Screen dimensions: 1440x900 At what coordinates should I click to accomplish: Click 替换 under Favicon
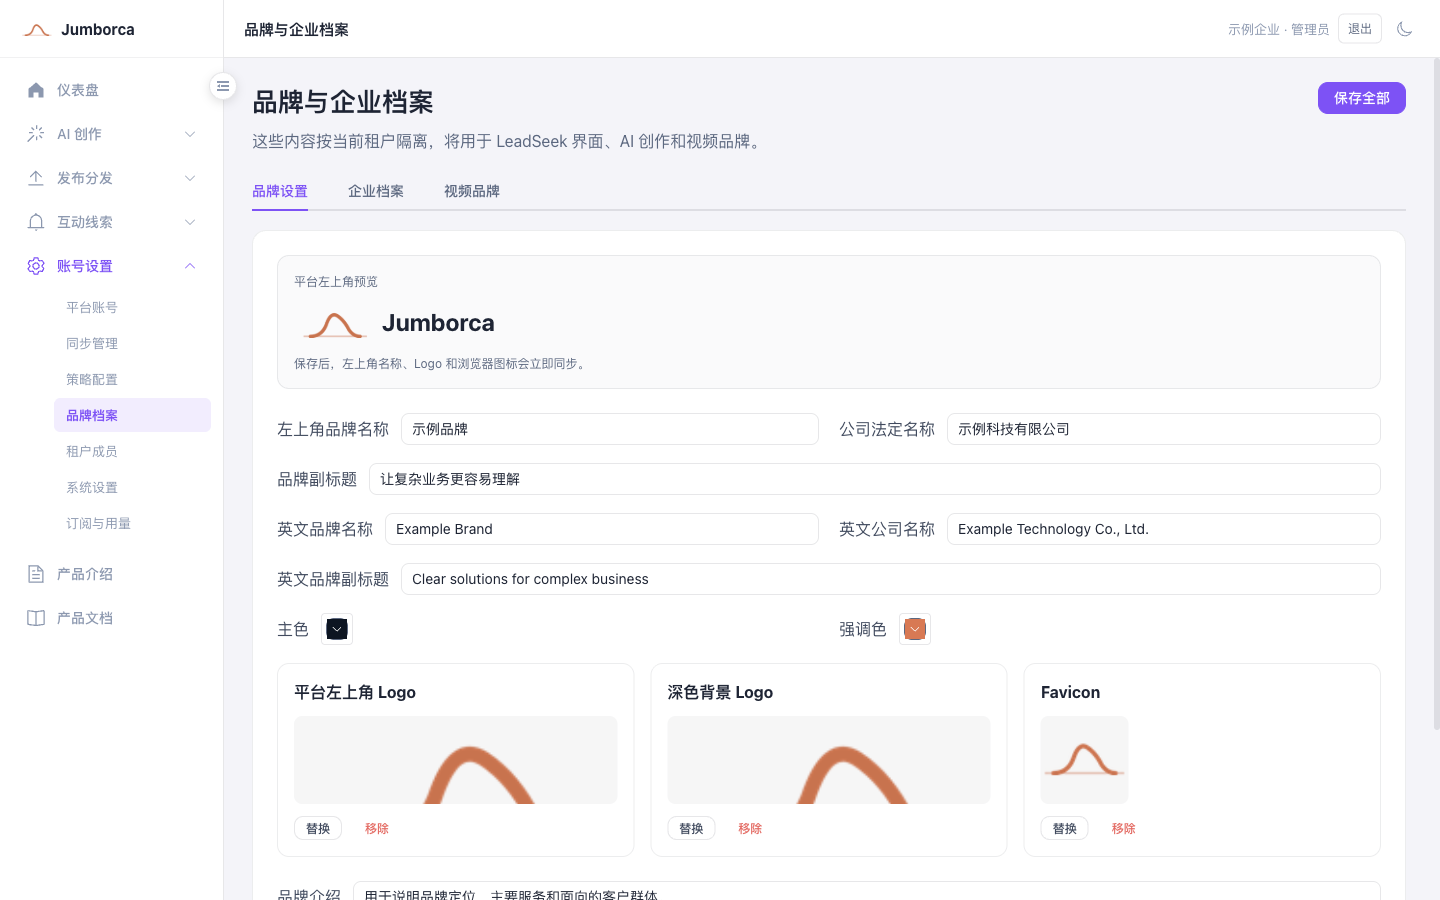point(1065,828)
